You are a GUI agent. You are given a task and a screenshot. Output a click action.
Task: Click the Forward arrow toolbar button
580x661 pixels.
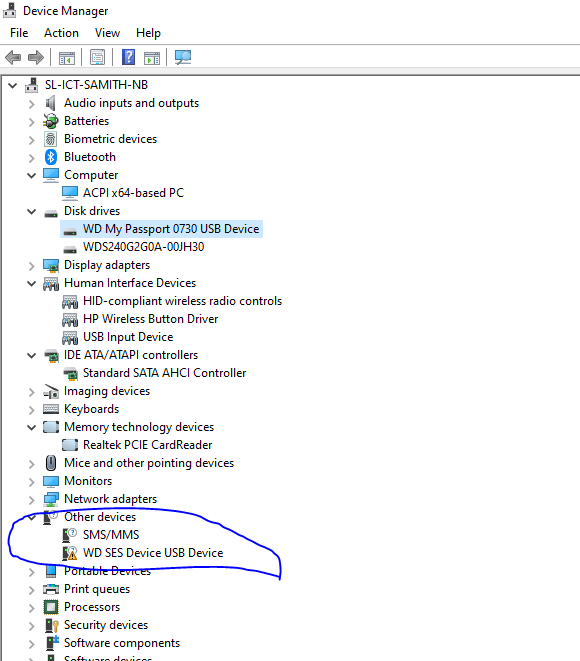point(36,57)
